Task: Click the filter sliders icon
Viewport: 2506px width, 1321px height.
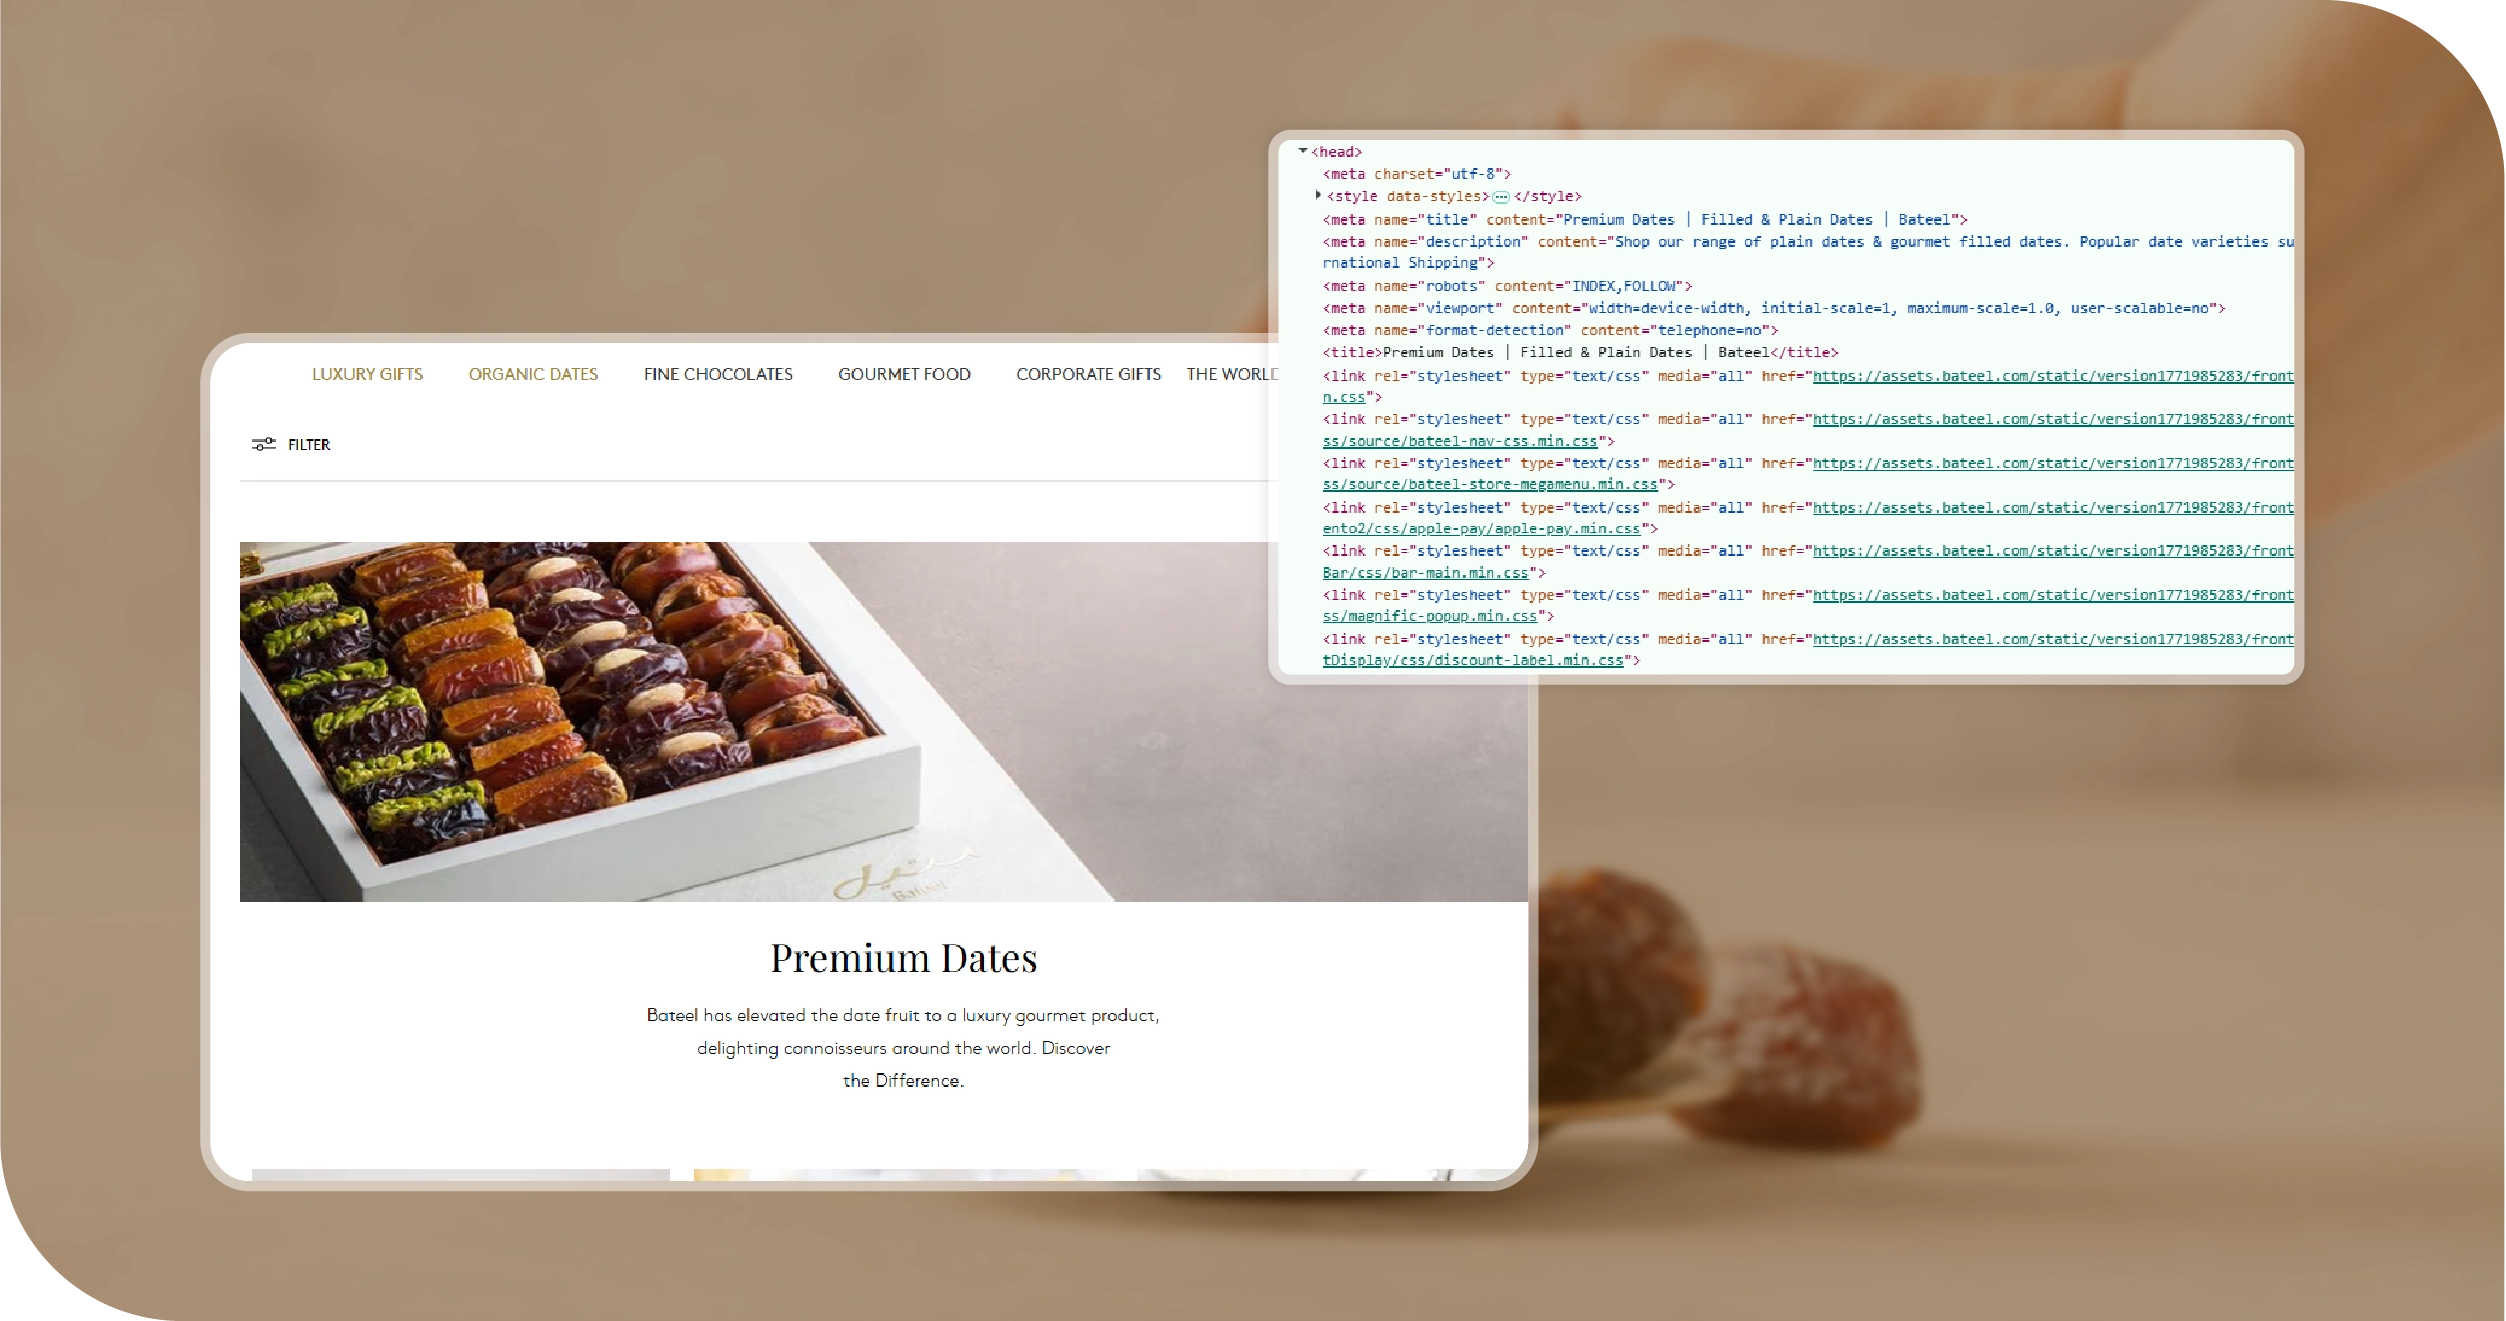Action: pos(263,444)
